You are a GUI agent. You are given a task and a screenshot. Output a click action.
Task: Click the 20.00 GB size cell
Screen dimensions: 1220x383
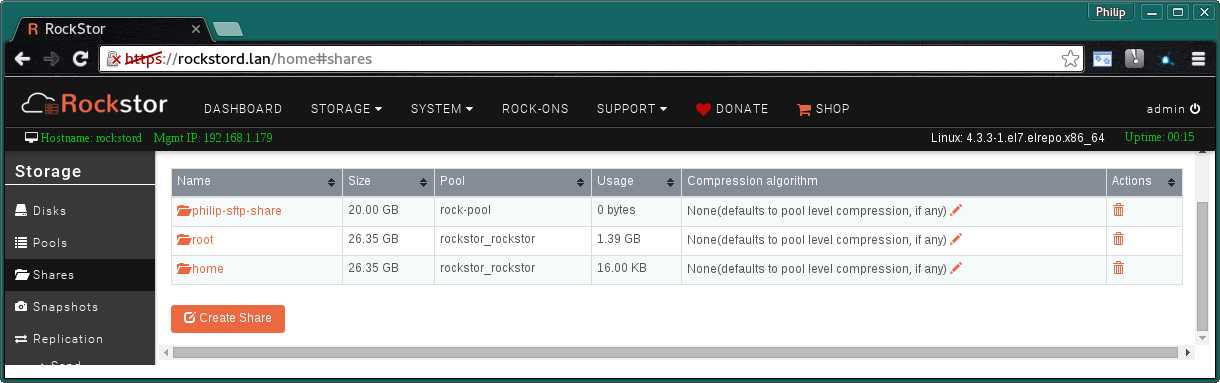click(388, 211)
